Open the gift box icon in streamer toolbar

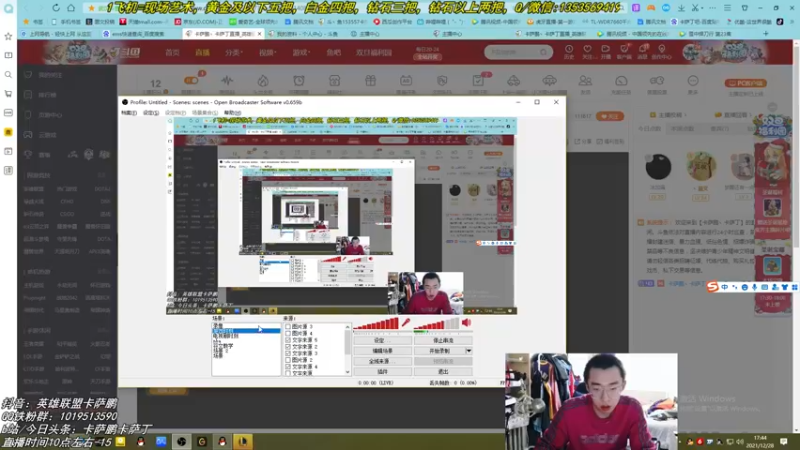(370, 82)
